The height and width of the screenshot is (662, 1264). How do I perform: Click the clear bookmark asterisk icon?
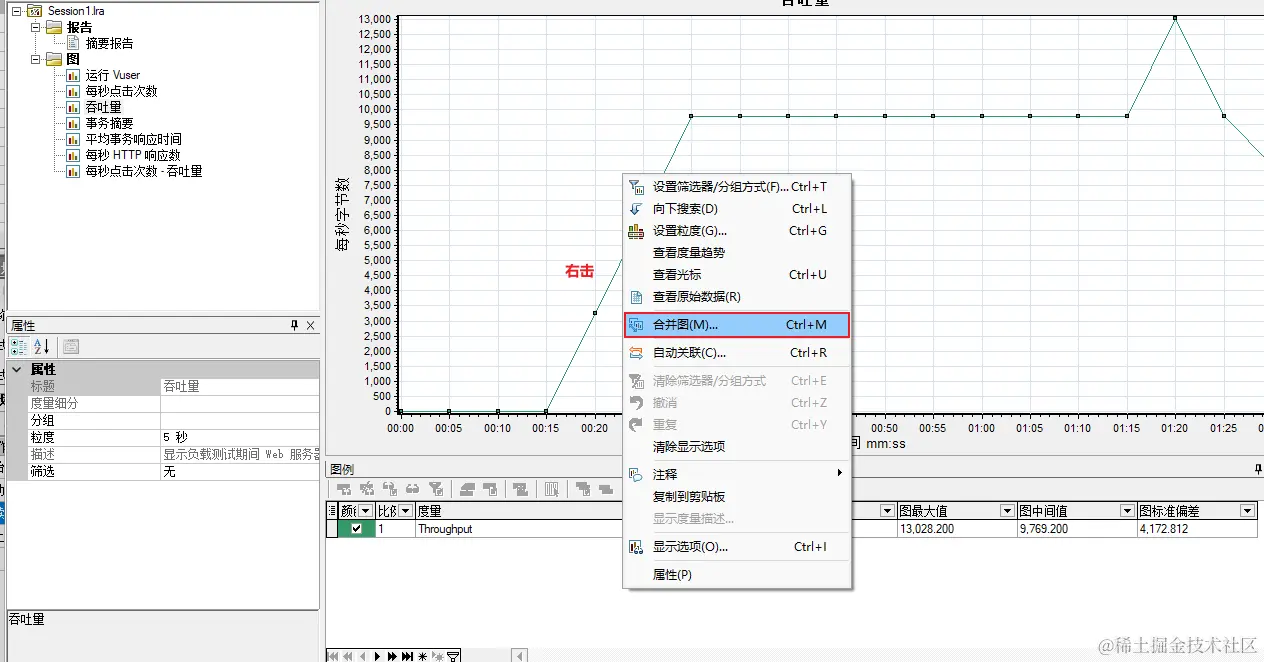(438, 657)
